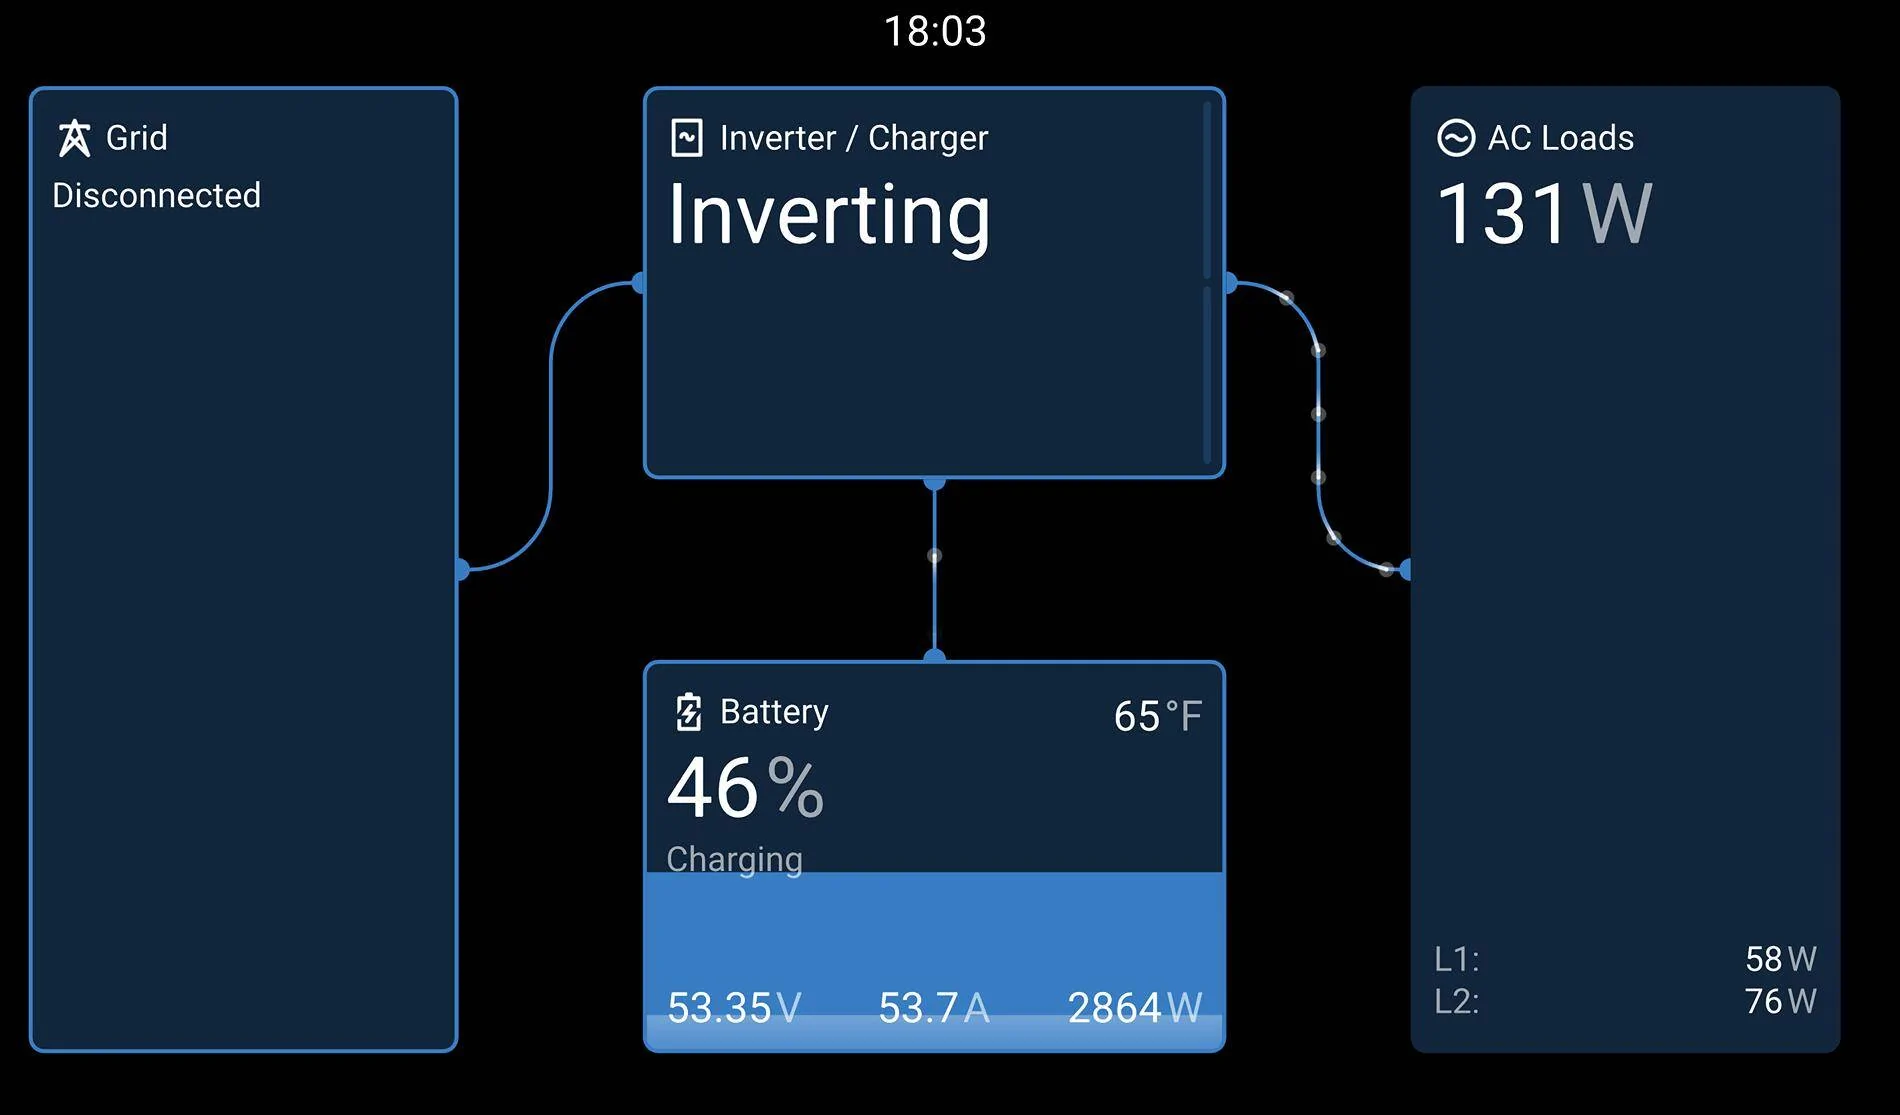Screen dimensions: 1900x1115
Task: Click the 53.7 A battery current
Action: [933, 1007]
